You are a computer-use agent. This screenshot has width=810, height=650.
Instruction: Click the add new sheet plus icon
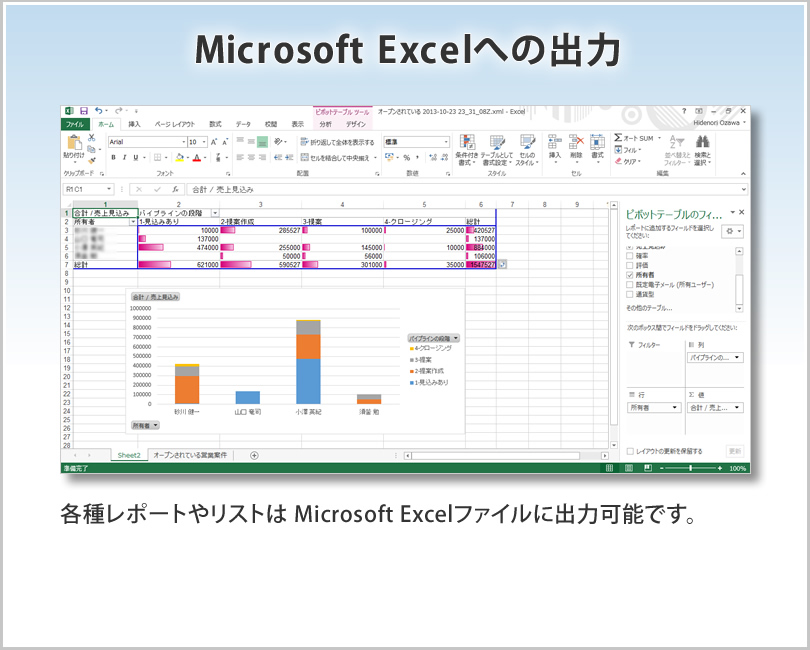(x=254, y=455)
